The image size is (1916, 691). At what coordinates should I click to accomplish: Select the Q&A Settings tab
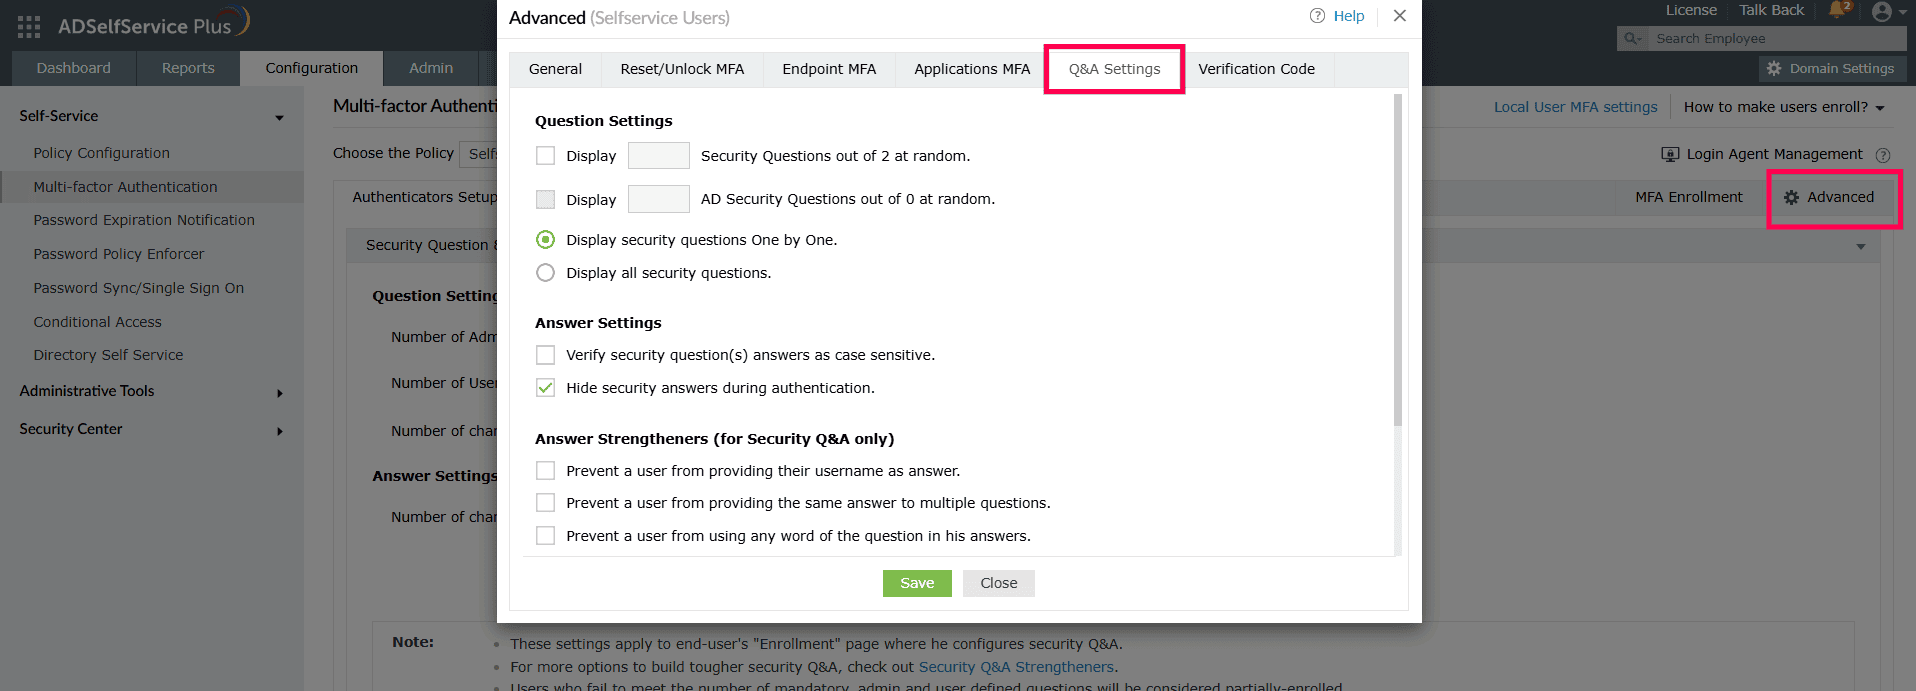(1114, 69)
